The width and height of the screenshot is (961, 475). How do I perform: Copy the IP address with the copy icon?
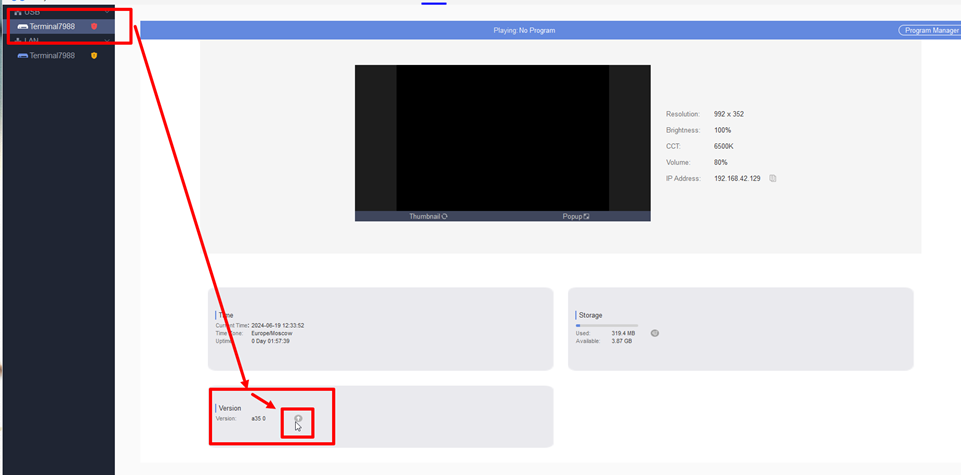pos(773,179)
